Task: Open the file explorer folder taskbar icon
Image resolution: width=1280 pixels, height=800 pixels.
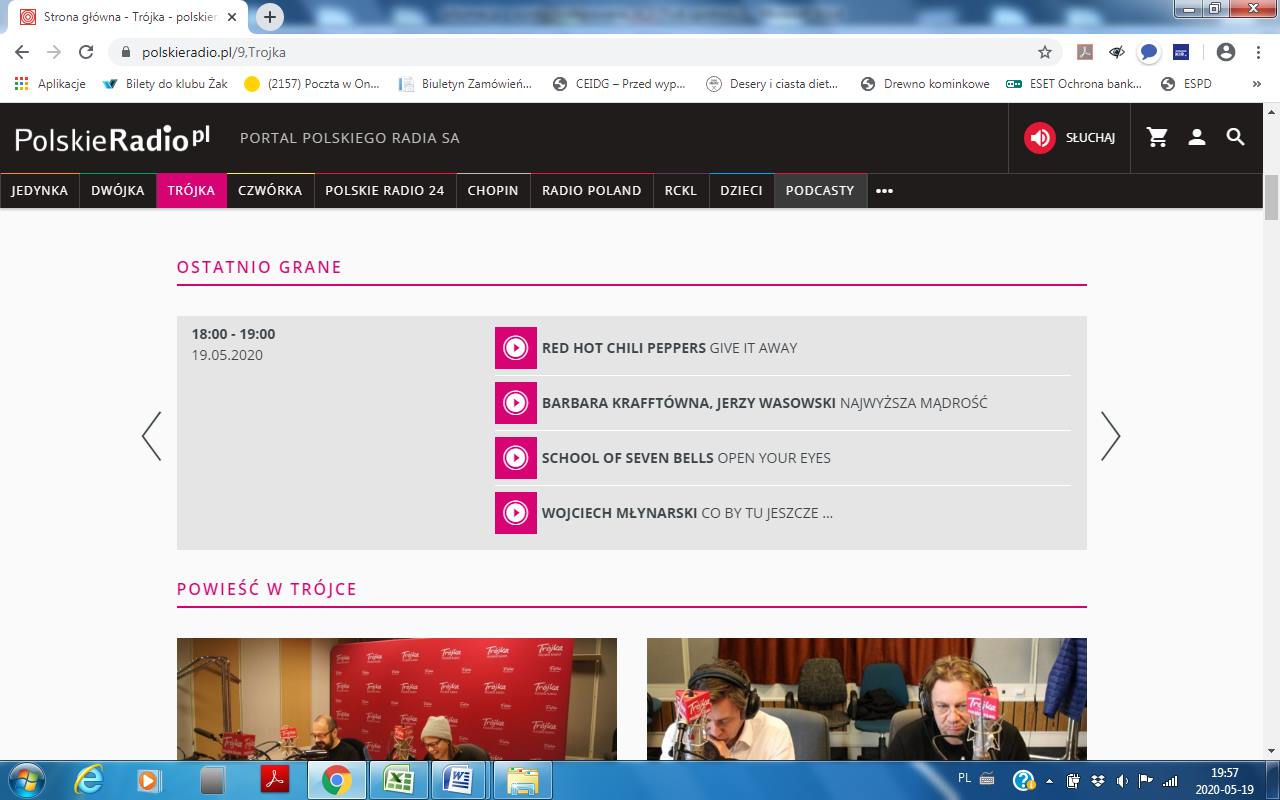Action: [x=522, y=780]
